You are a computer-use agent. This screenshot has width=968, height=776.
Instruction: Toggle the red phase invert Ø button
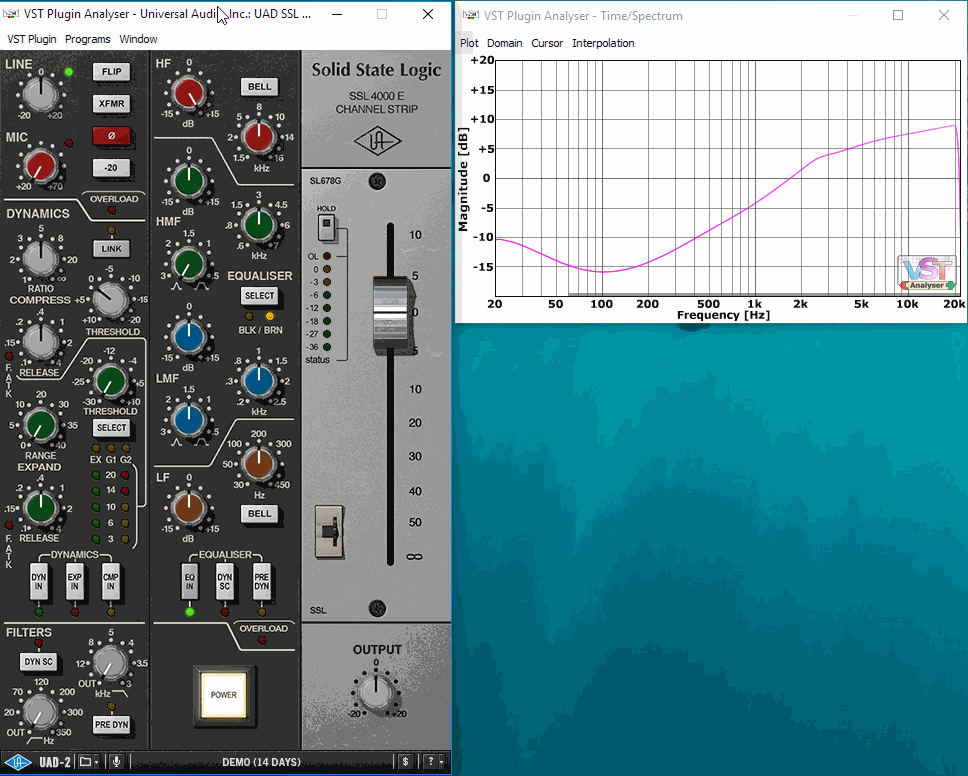point(112,136)
